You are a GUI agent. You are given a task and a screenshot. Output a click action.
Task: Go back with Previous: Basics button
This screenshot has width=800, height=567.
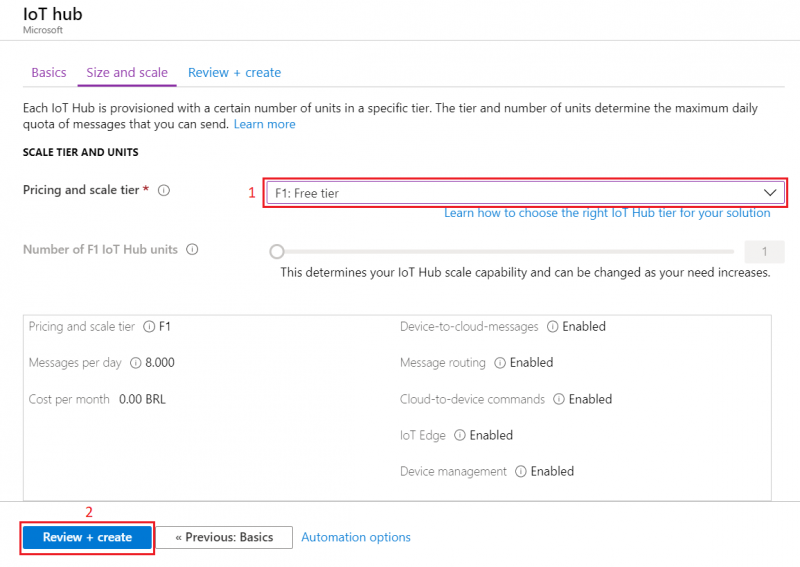(225, 537)
